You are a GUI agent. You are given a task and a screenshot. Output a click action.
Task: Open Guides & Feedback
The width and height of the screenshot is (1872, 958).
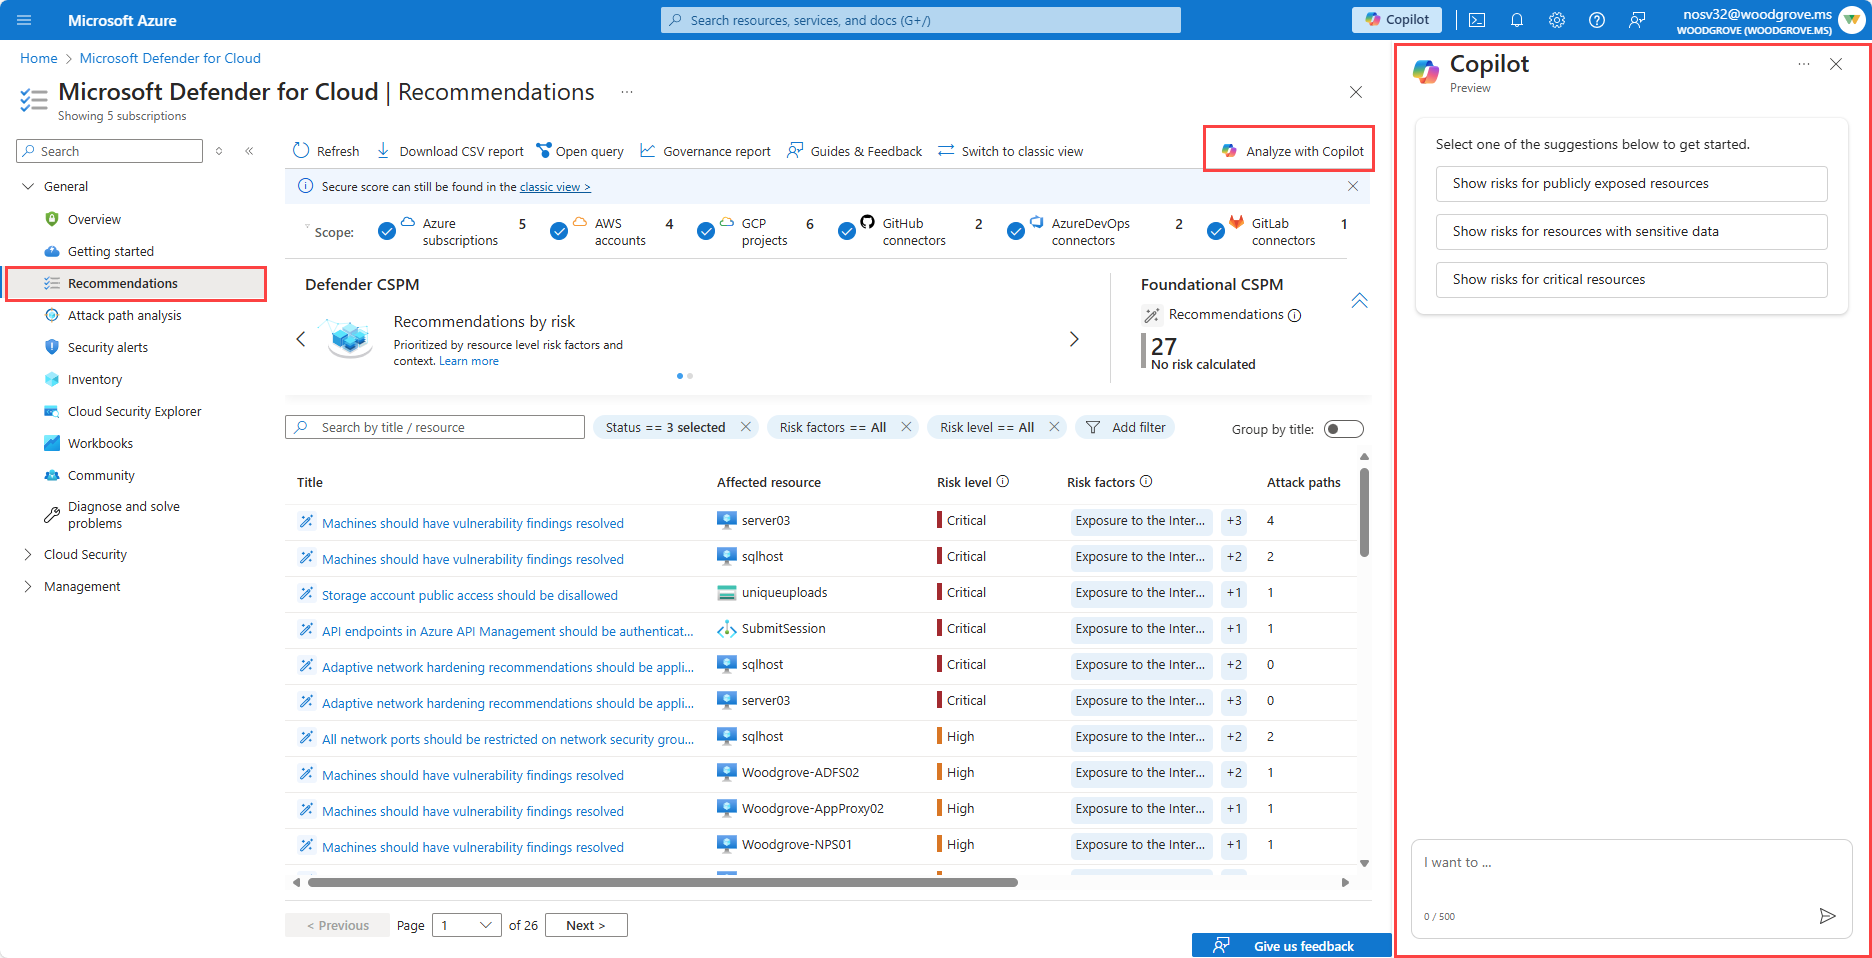tap(854, 151)
